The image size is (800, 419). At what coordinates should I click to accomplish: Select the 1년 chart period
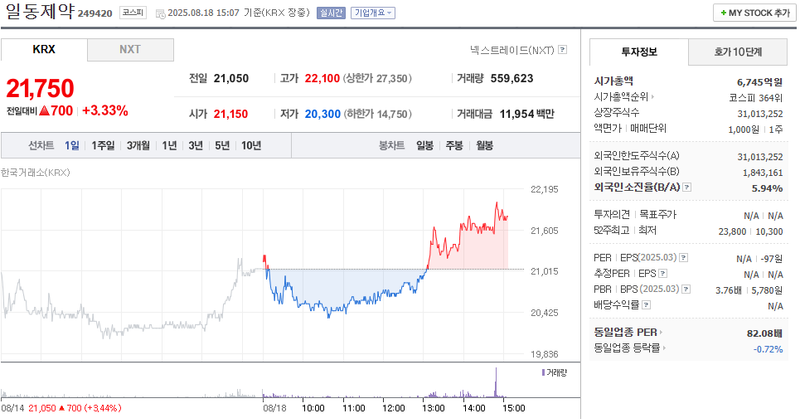[169, 145]
